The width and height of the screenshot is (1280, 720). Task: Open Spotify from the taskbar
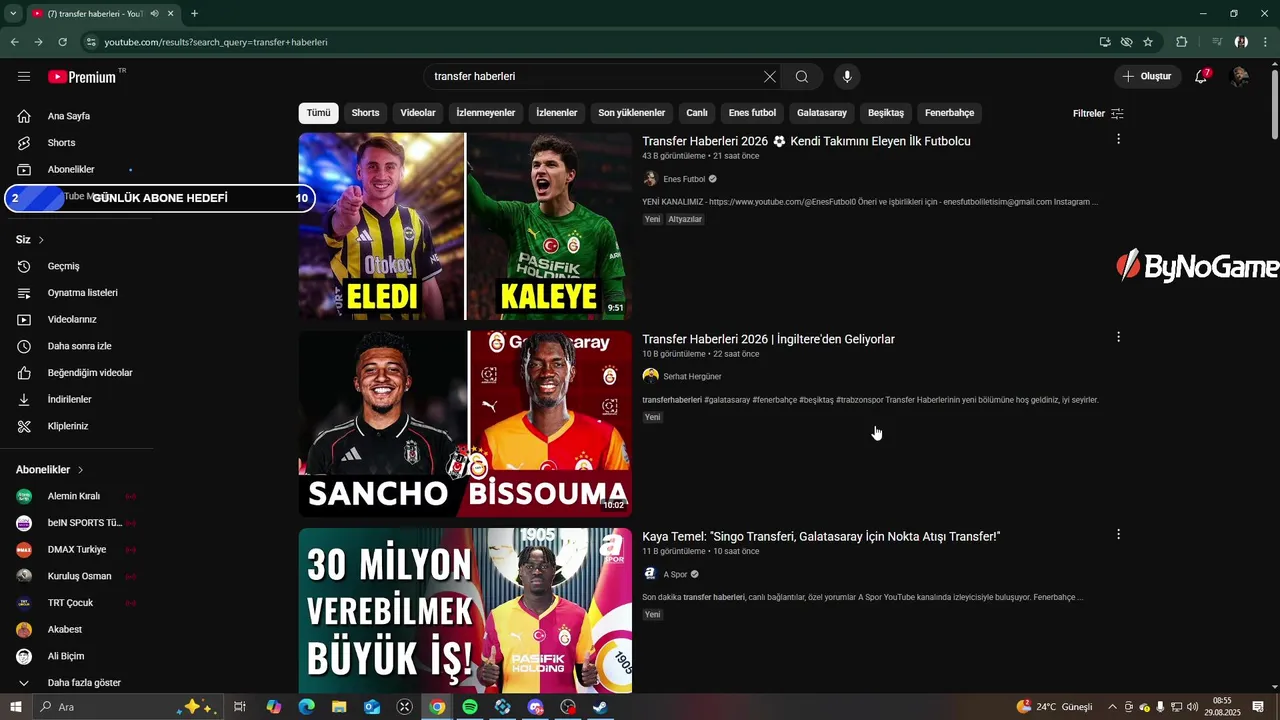tap(470, 707)
